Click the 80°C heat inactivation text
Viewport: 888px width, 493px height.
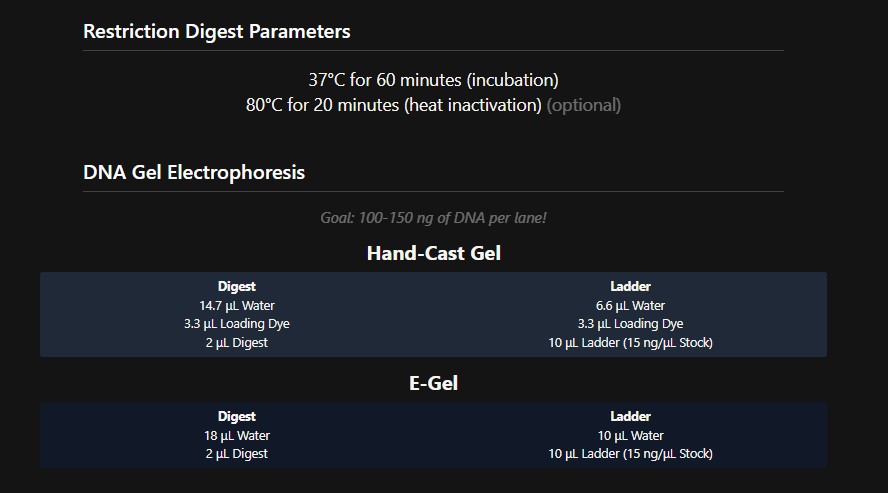(394, 105)
